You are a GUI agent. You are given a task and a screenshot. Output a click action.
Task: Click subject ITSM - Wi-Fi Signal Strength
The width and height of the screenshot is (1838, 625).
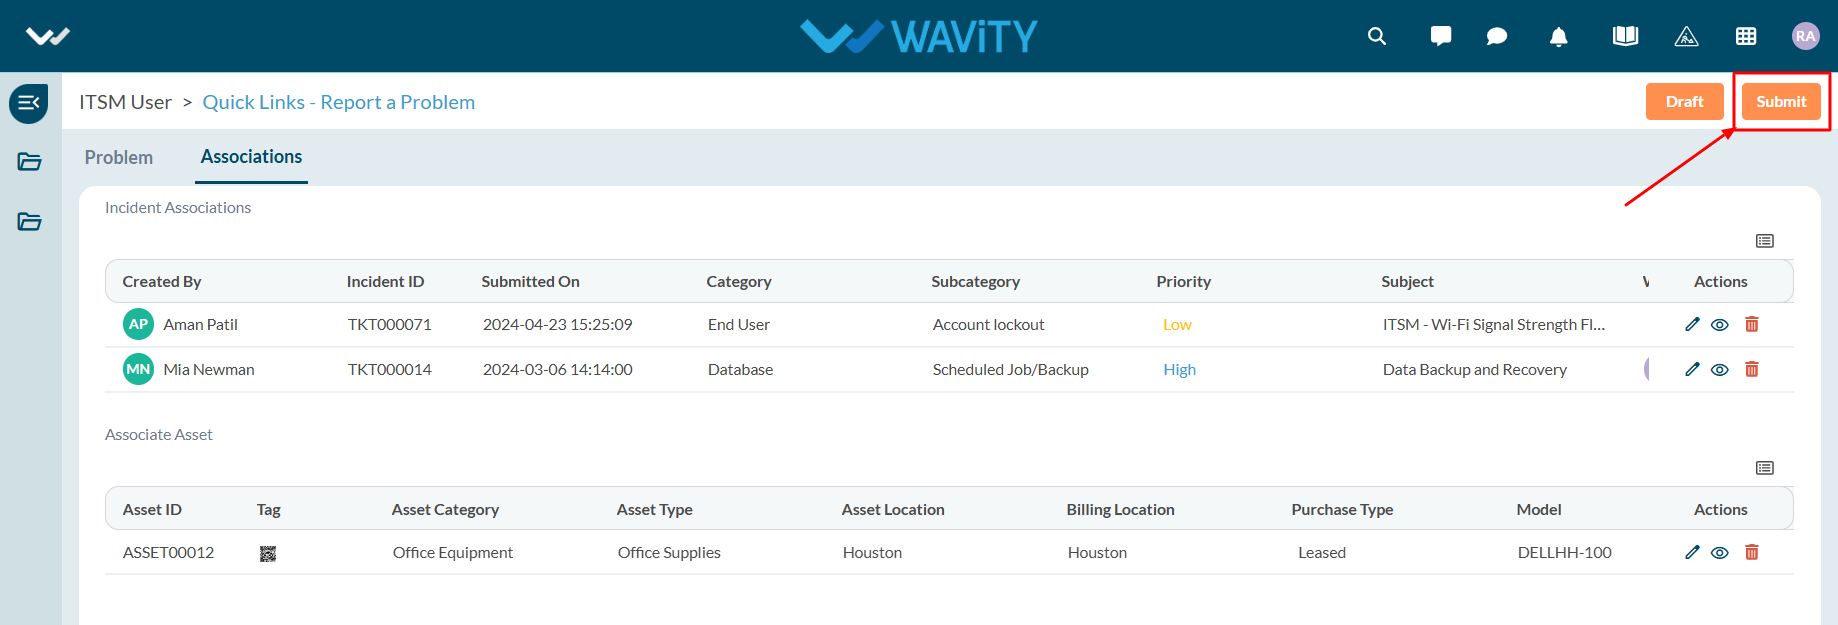tap(1494, 325)
